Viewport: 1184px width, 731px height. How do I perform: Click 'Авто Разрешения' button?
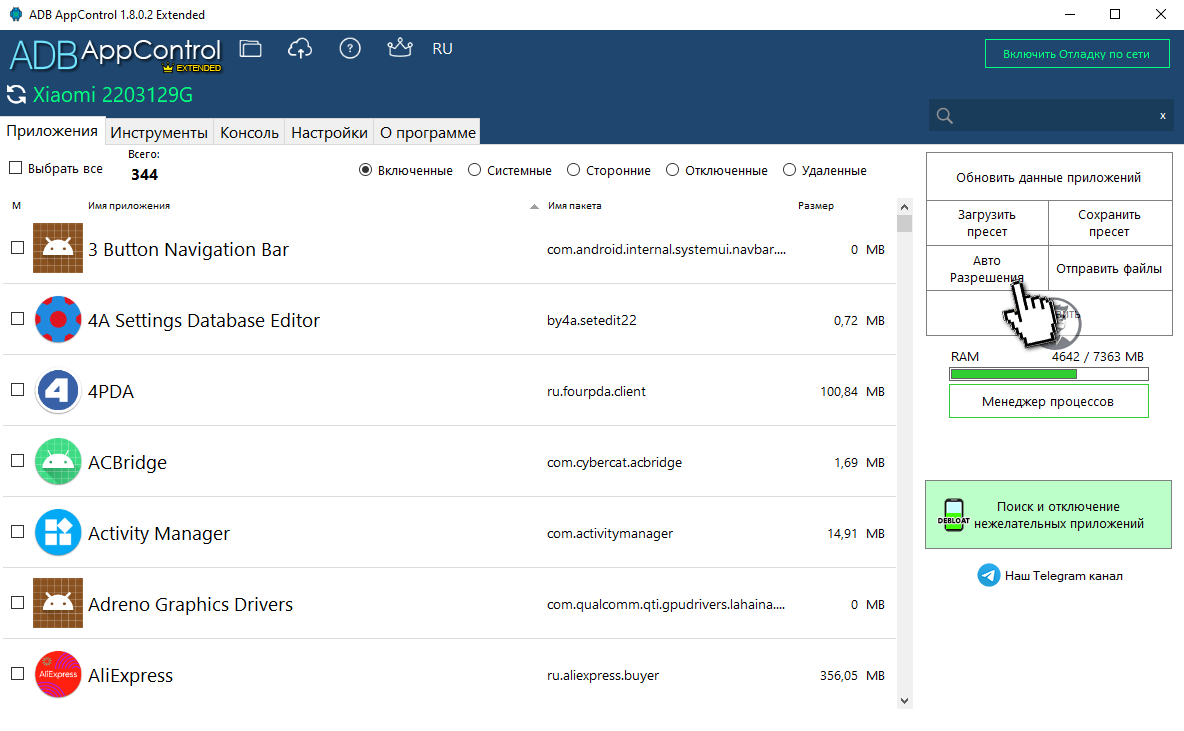pyautogui.click(x=987, y=268)
